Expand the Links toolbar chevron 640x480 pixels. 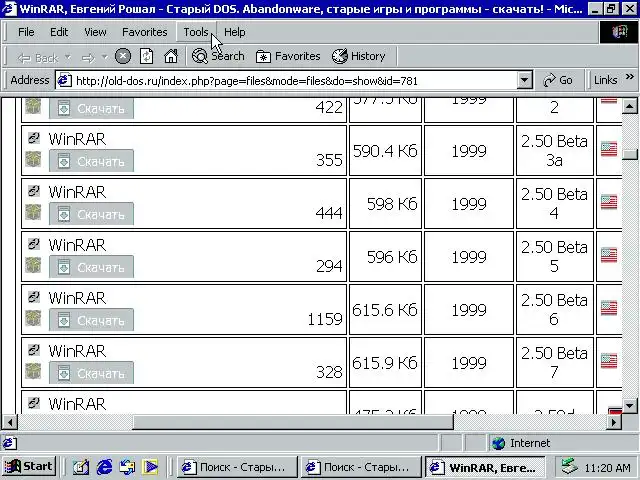coord(630,77)
